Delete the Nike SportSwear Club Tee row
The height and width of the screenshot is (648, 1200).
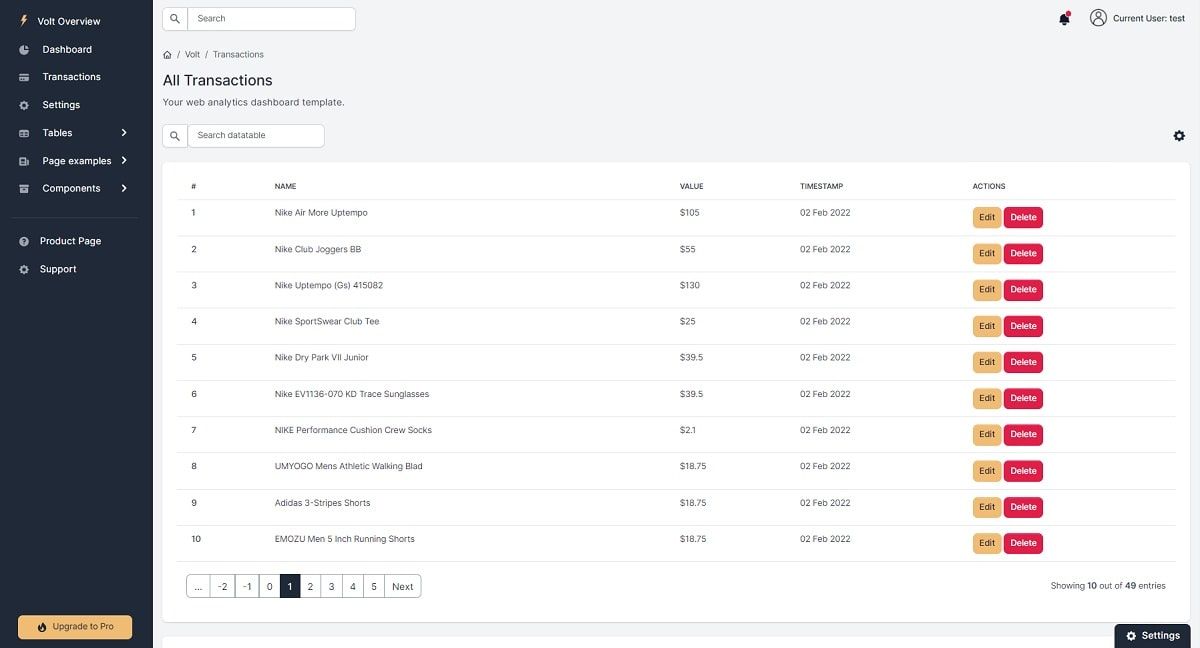[1023, 326]
